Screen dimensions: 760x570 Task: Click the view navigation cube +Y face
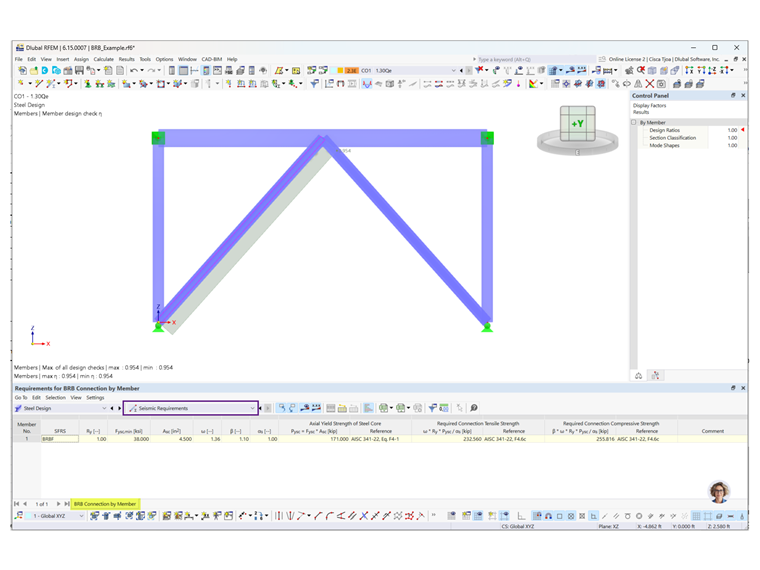[577, 124]
